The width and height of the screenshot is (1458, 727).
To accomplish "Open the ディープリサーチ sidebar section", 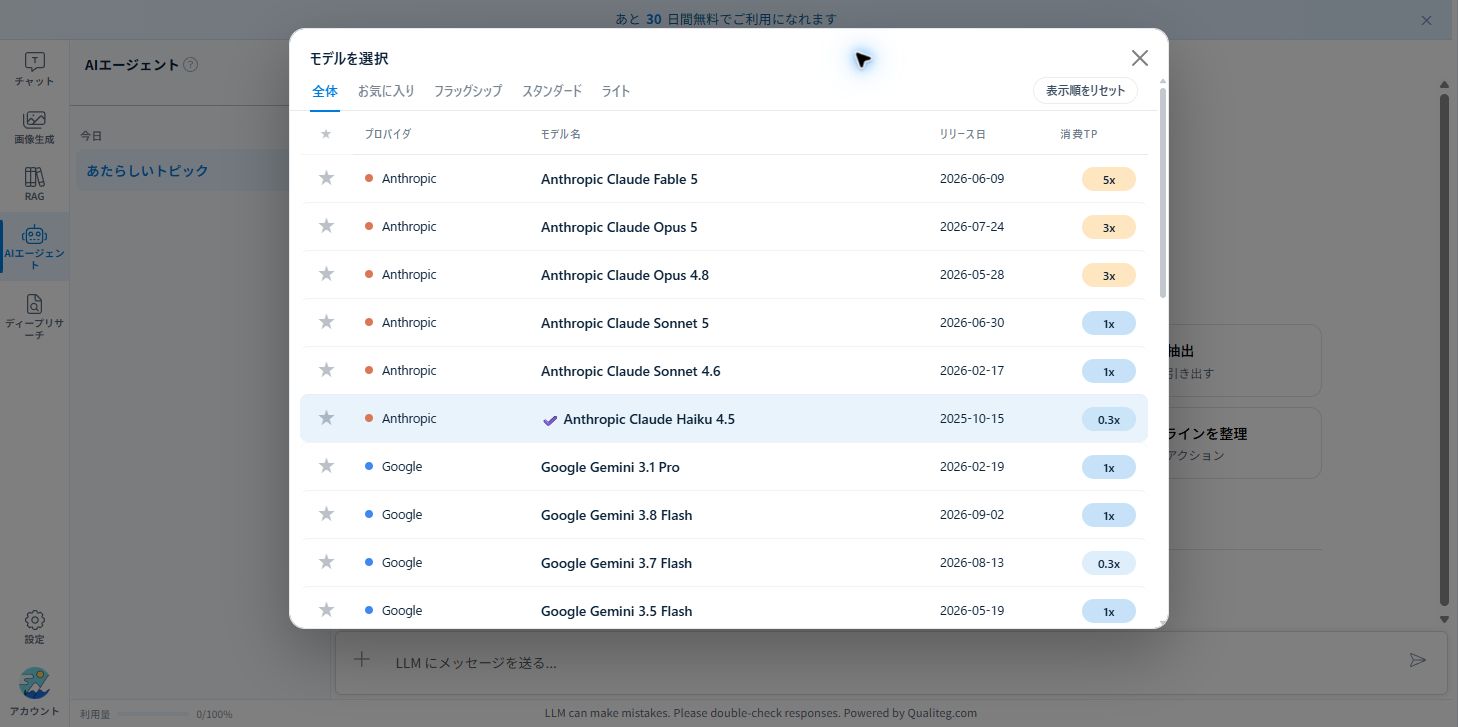I will (34, 317).
